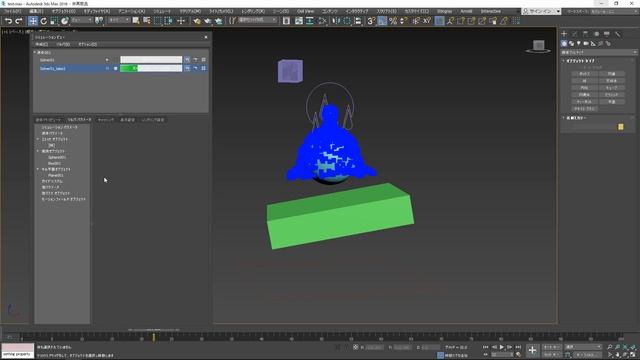Open the primitives type dropdown in command panel

point(598,52)
